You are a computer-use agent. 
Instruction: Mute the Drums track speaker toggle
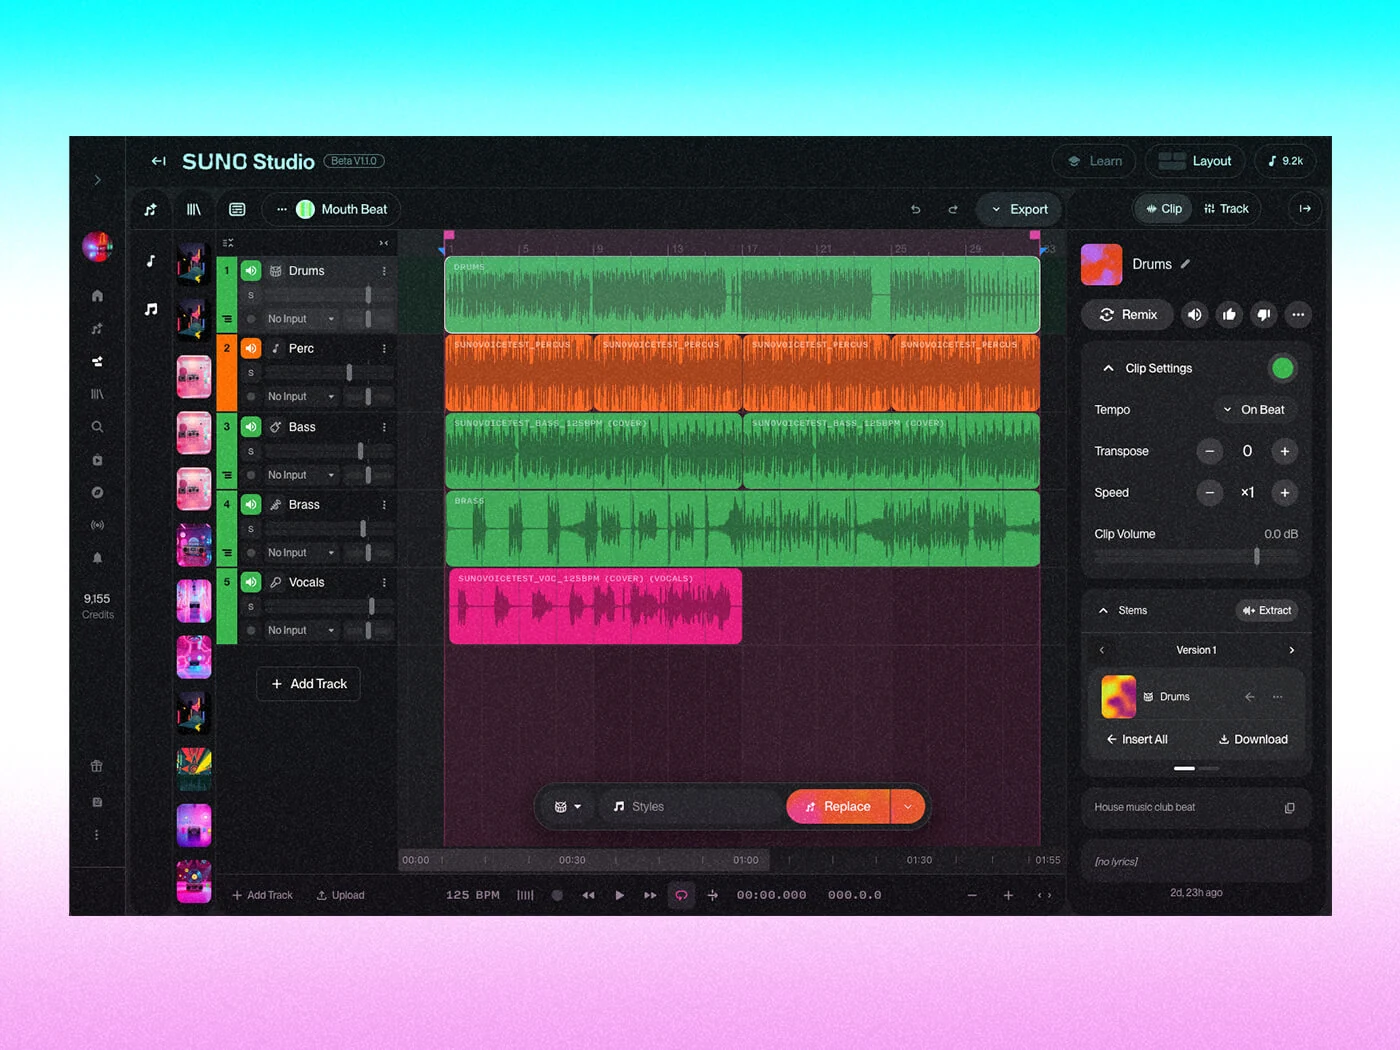click(x=251, y=271)
